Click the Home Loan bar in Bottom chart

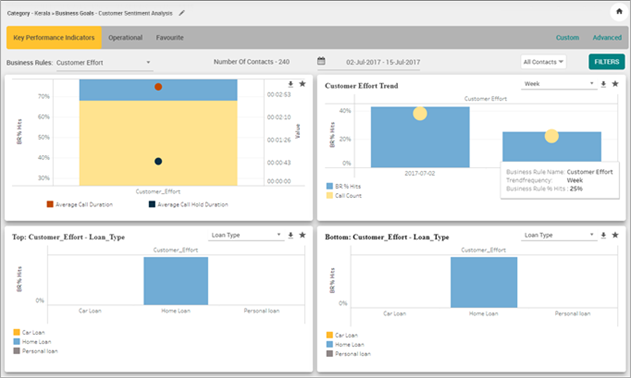(484, 282)
